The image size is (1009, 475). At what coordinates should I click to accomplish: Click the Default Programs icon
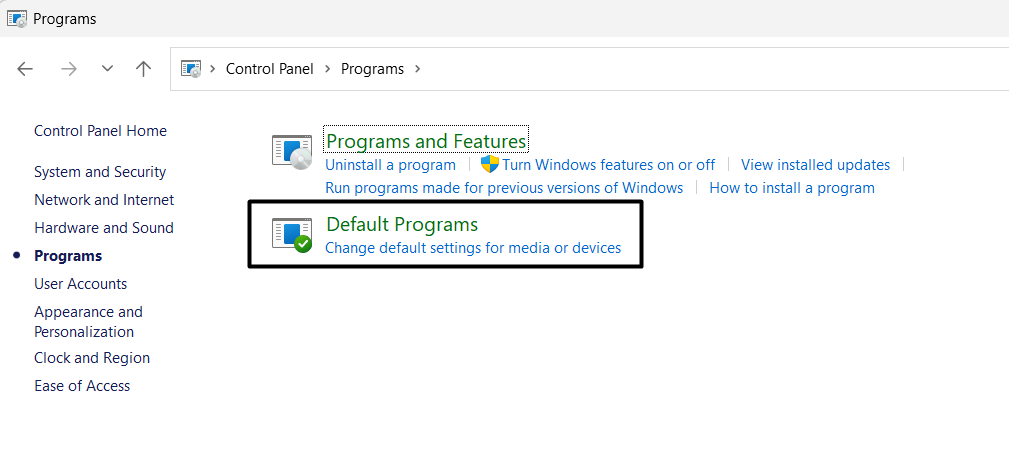292,235
